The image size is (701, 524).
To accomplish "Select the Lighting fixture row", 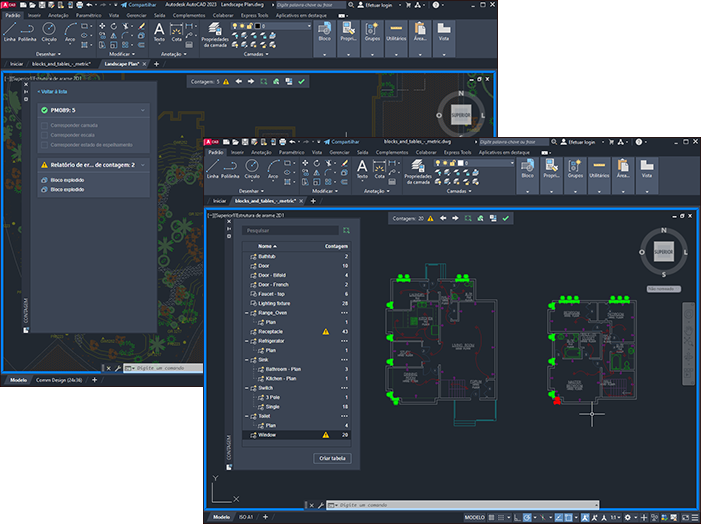I will pos(296,303).
